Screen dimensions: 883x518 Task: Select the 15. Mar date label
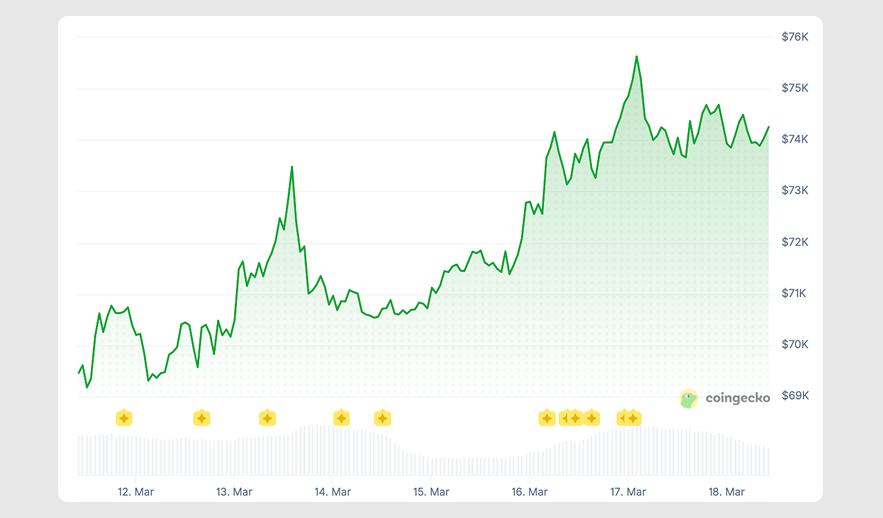click(431, 492)
